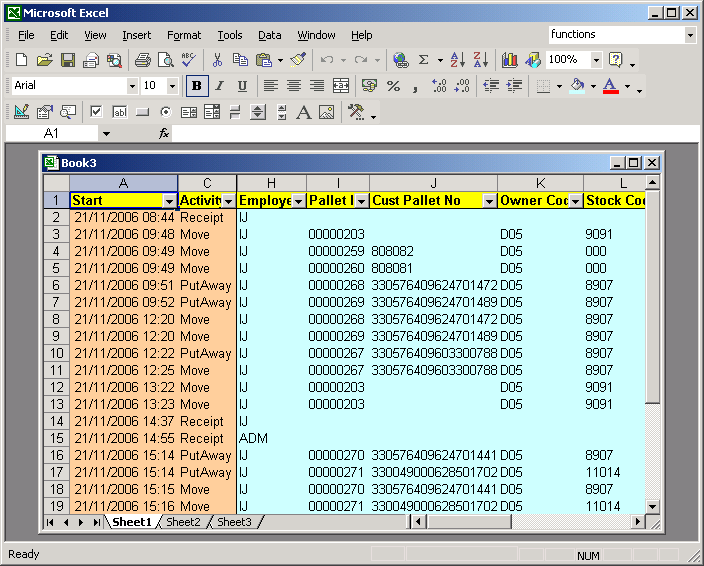The width and height of the screenshot is (704, 566).
Task: Click the insert function fx button
Action: point(164,133)
